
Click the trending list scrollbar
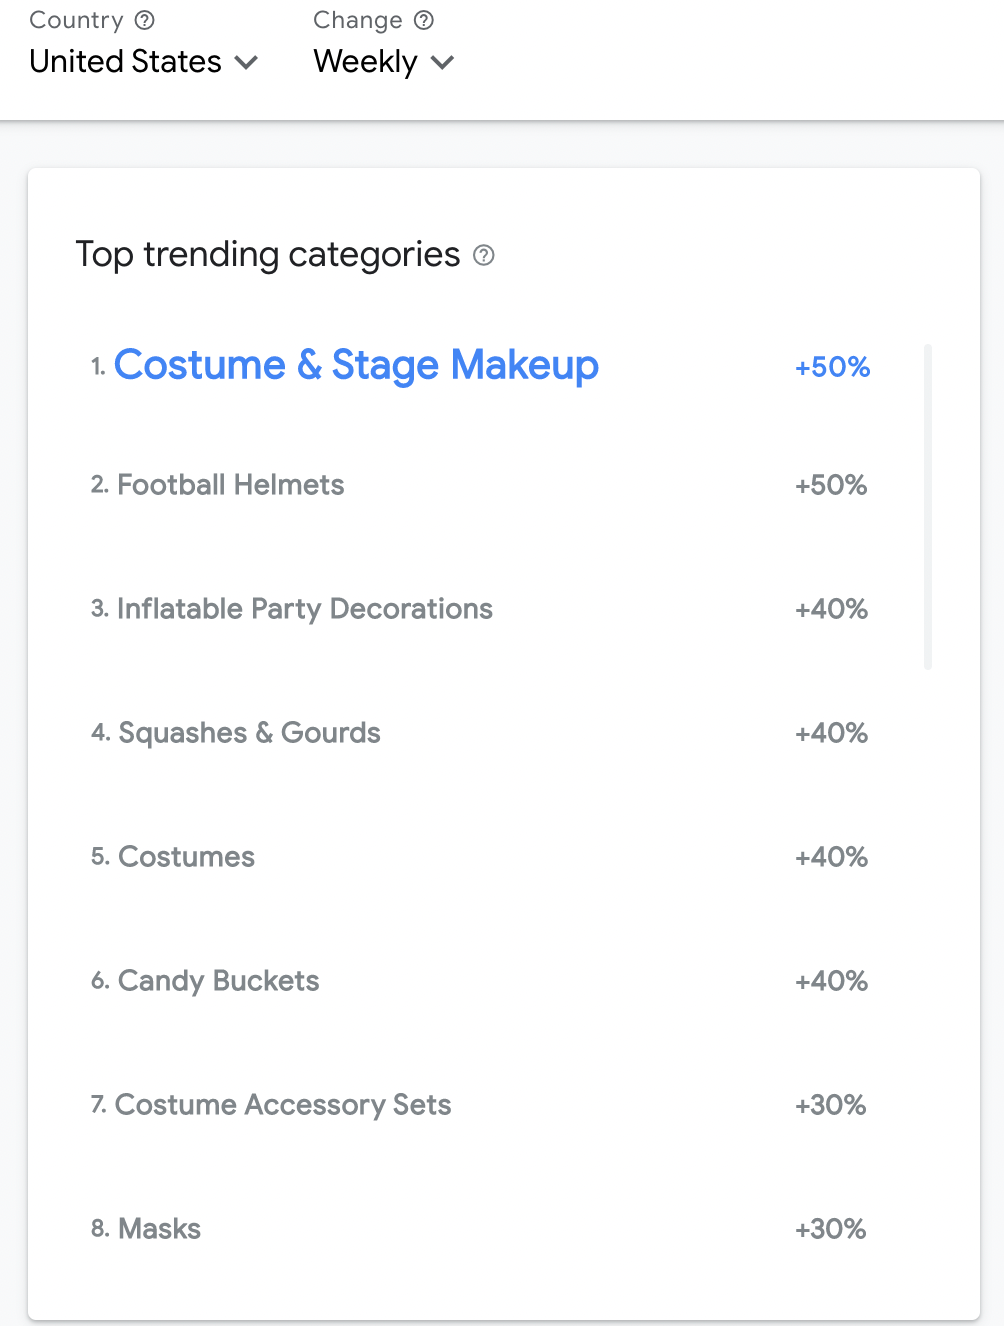click(928, 506)
